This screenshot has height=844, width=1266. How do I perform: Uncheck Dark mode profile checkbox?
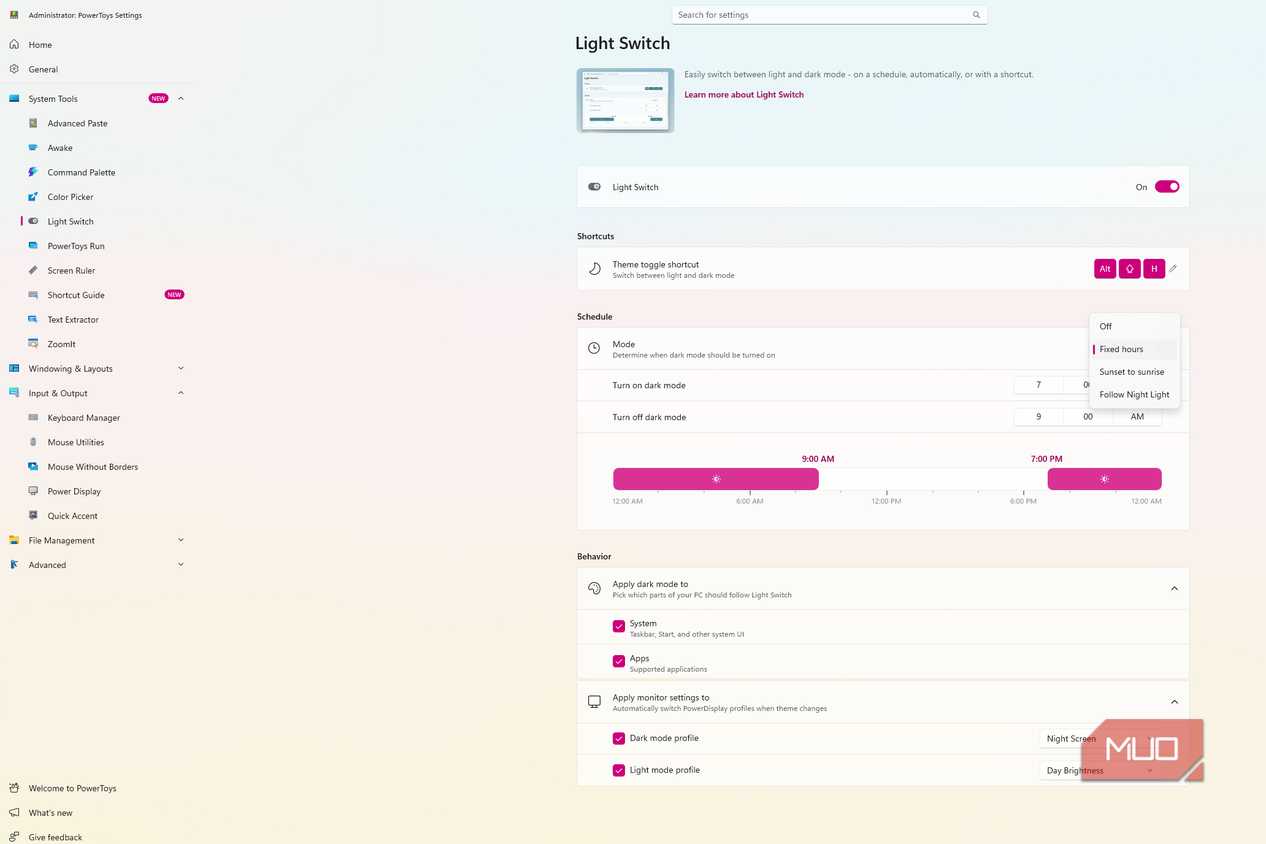tap(619, 739)
